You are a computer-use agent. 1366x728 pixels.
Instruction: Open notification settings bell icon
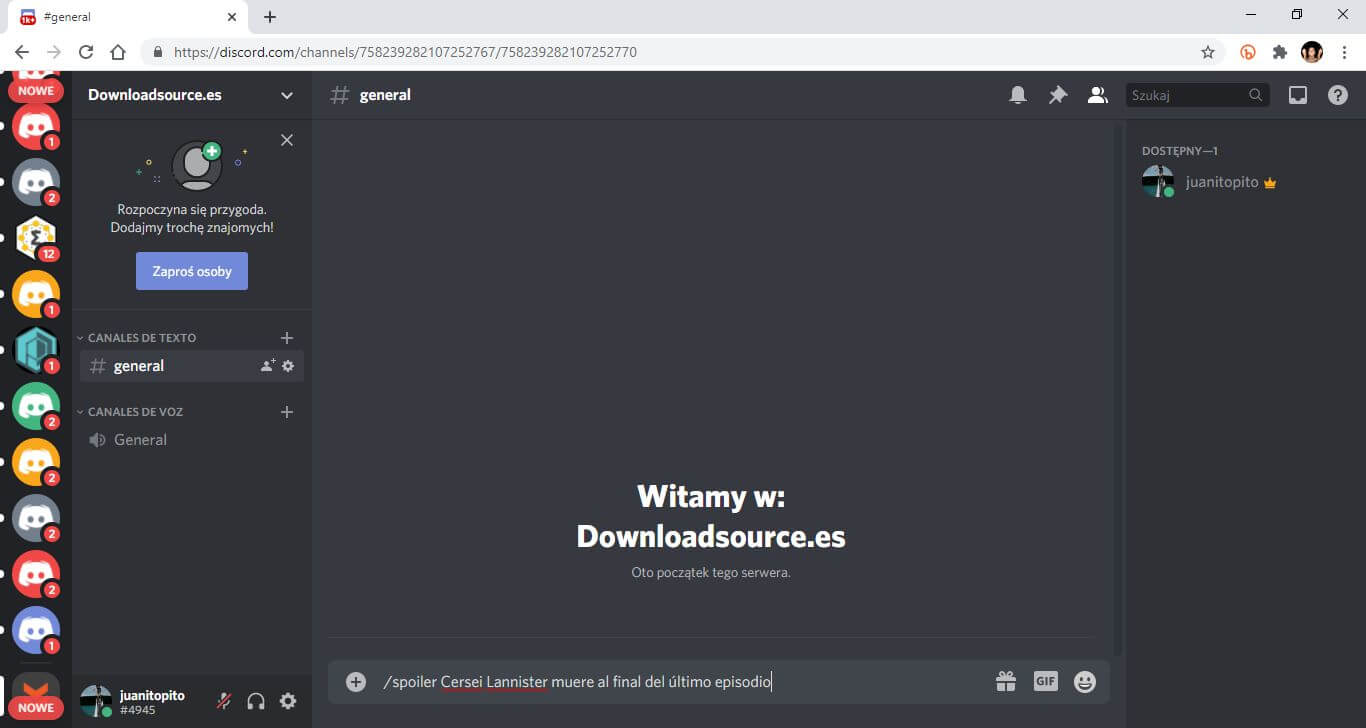tap(1018, 95)
